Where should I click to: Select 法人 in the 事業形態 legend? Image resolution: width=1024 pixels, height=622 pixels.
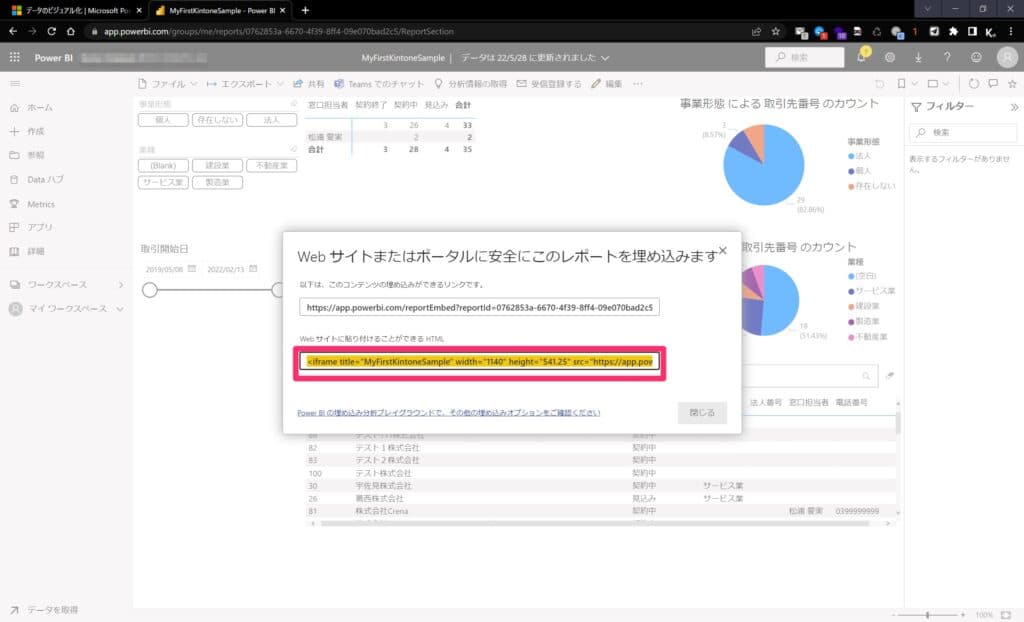pos(859,156)
